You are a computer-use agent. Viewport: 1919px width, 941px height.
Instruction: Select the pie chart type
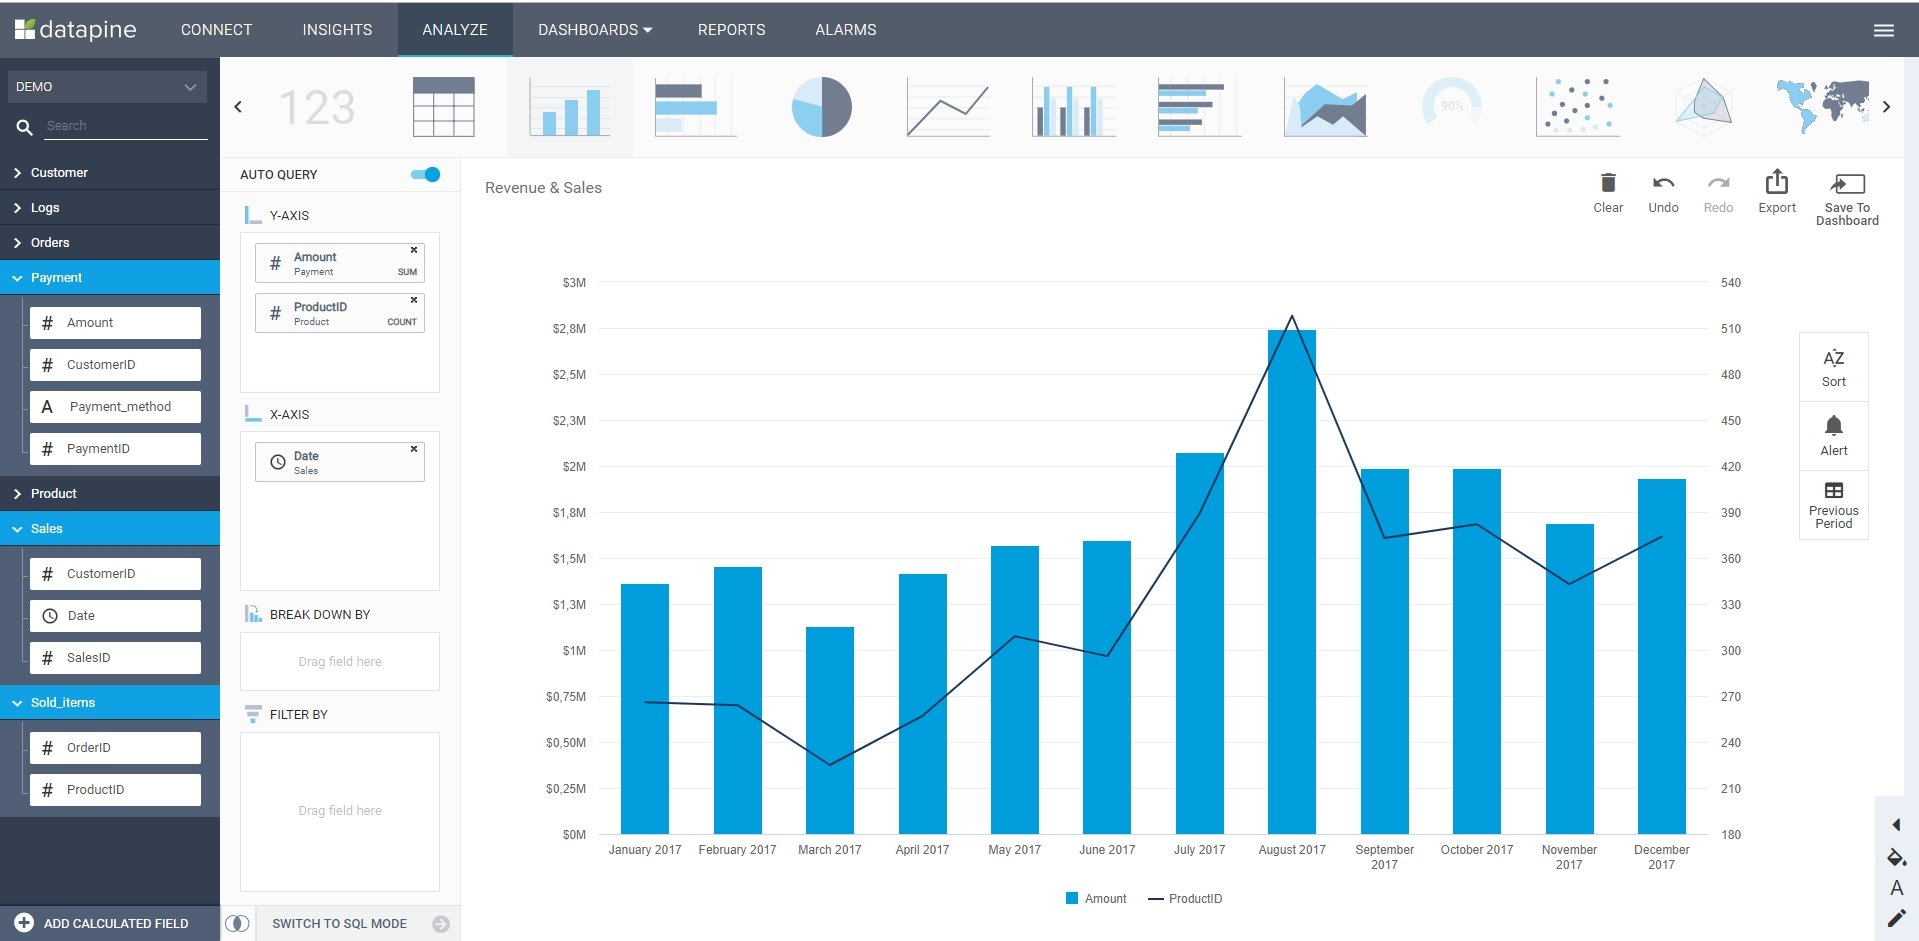821,107
